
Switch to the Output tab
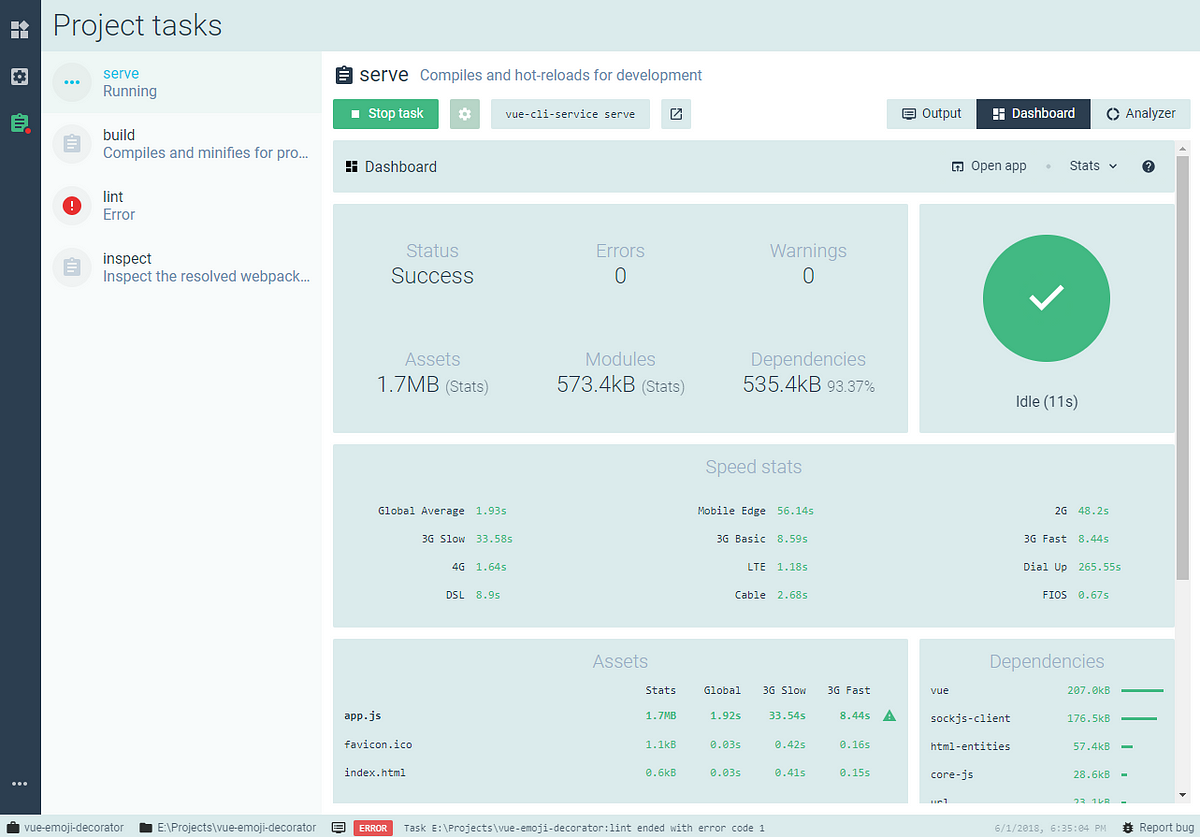click(x=931, y=114)
